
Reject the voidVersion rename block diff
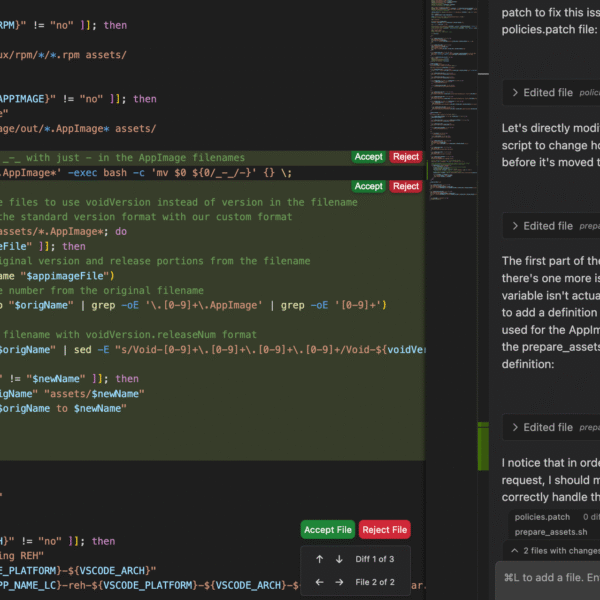[406, 186]
